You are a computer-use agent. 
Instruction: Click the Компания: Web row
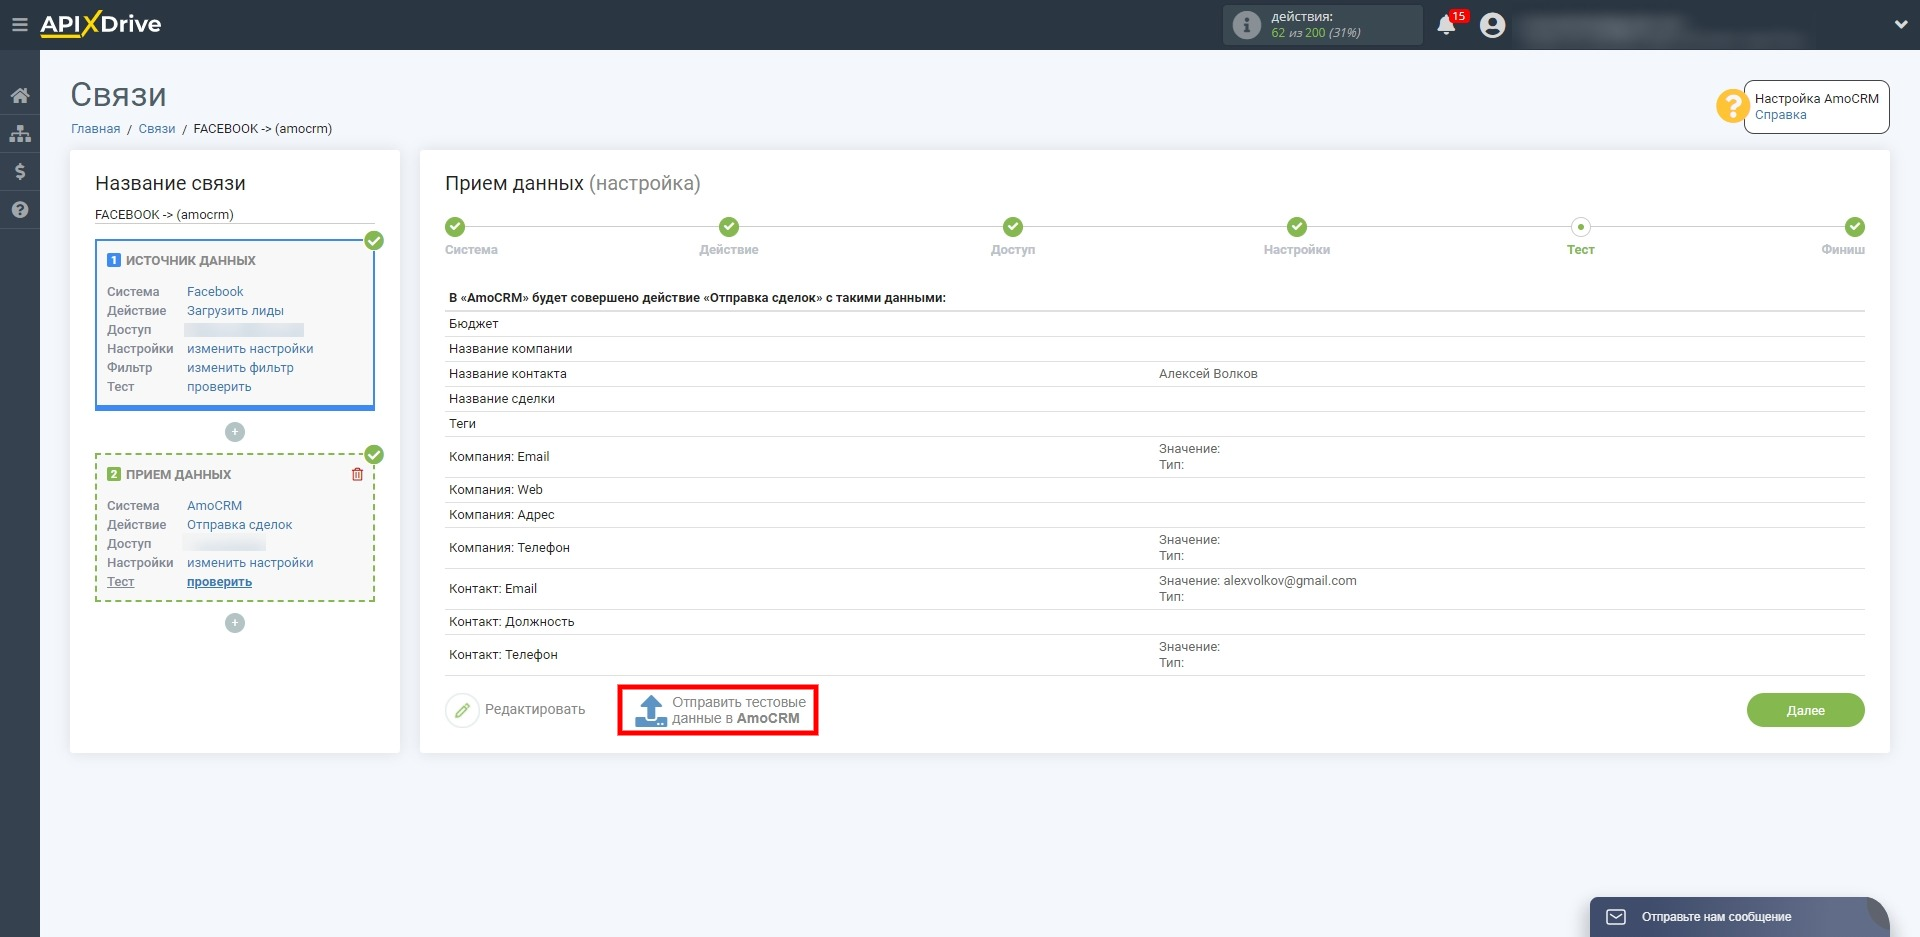pyautogui.click(x=1155, y=490)
